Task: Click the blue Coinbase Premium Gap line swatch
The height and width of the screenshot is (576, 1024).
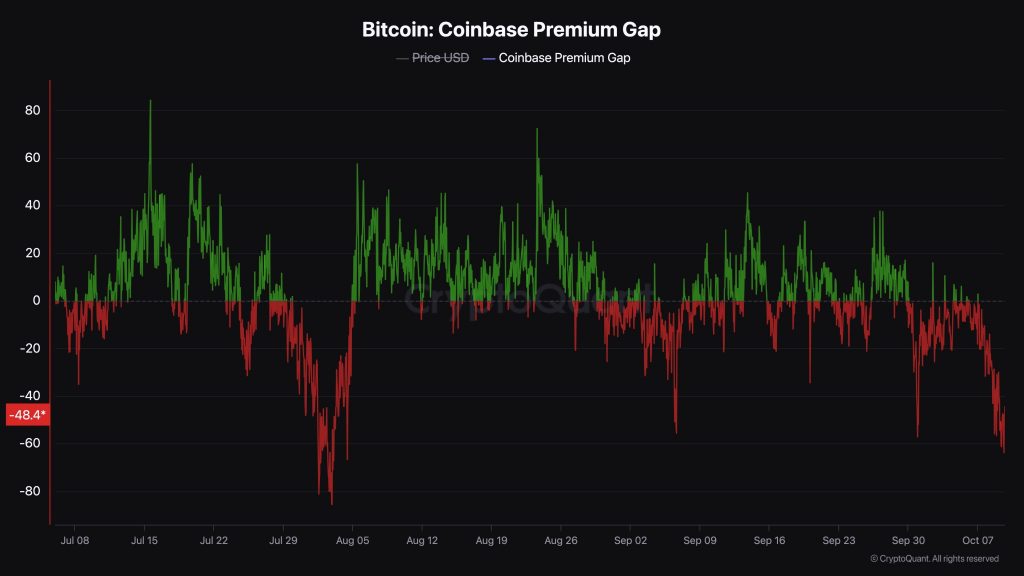Action: (488, 59)
